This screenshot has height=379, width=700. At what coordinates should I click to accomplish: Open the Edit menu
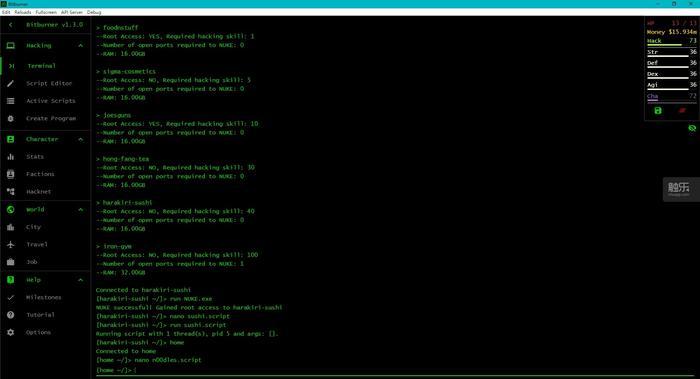[x=6, y=12]
